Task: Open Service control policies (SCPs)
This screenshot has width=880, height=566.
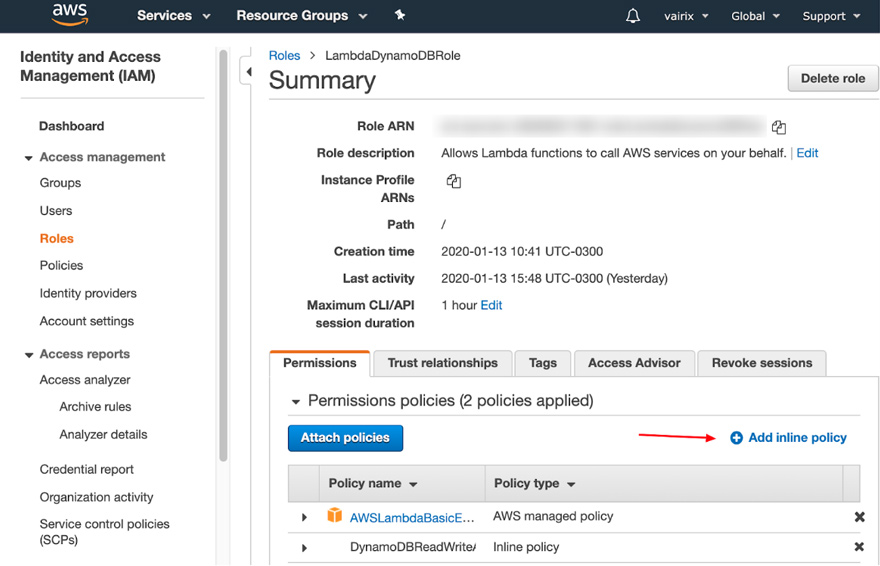Action: (104, 532)
